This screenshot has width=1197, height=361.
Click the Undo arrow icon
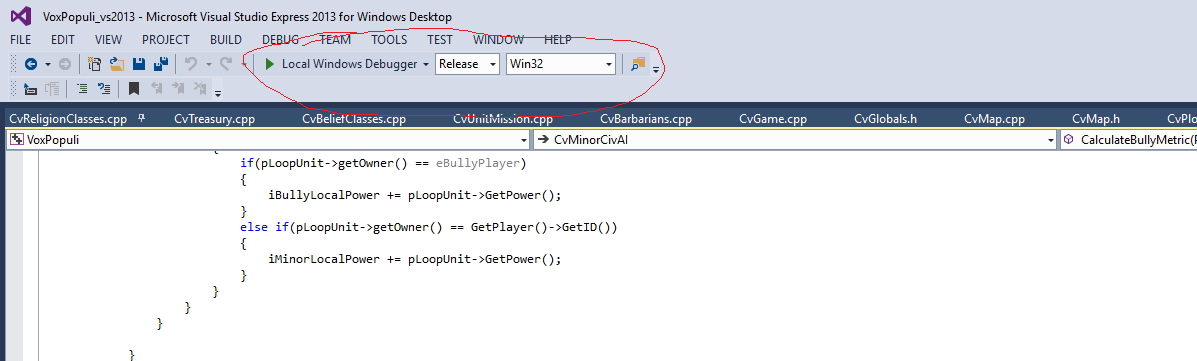point(191,64)
